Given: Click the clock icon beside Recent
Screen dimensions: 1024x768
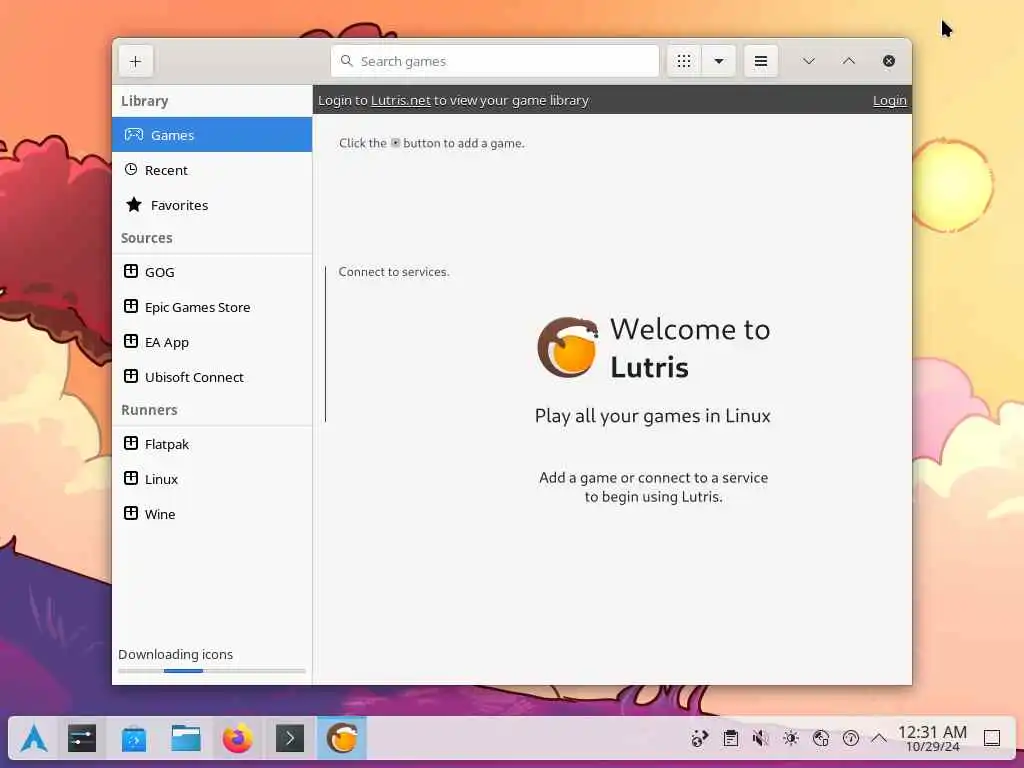Looking at the screenshot, I should 131,169.
